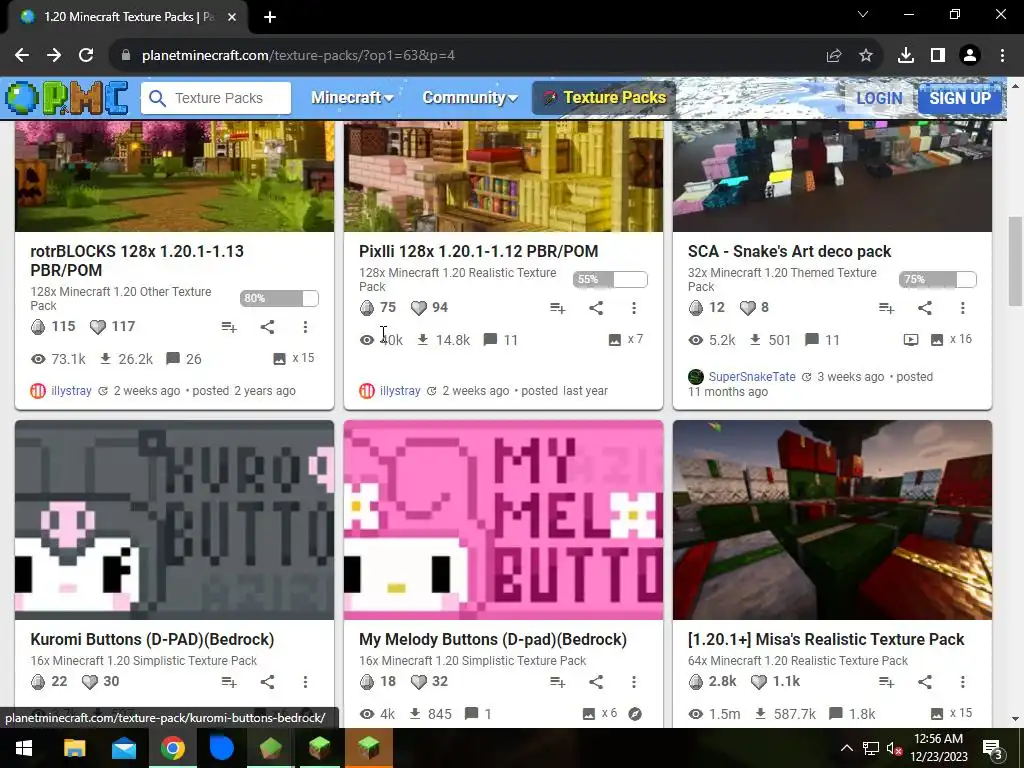Add Misa's Realistic pack to a collection

[886, 682]
